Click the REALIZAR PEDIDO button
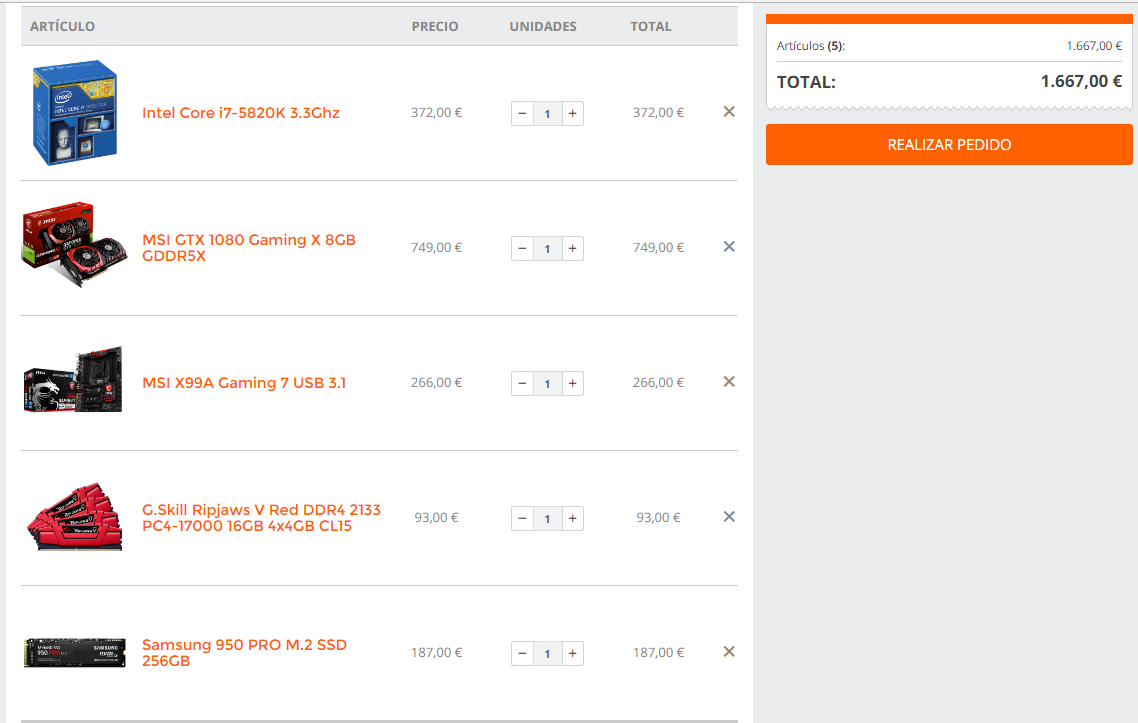Image resolution: width=1138 pixels, height=723 pixels. 949,144
